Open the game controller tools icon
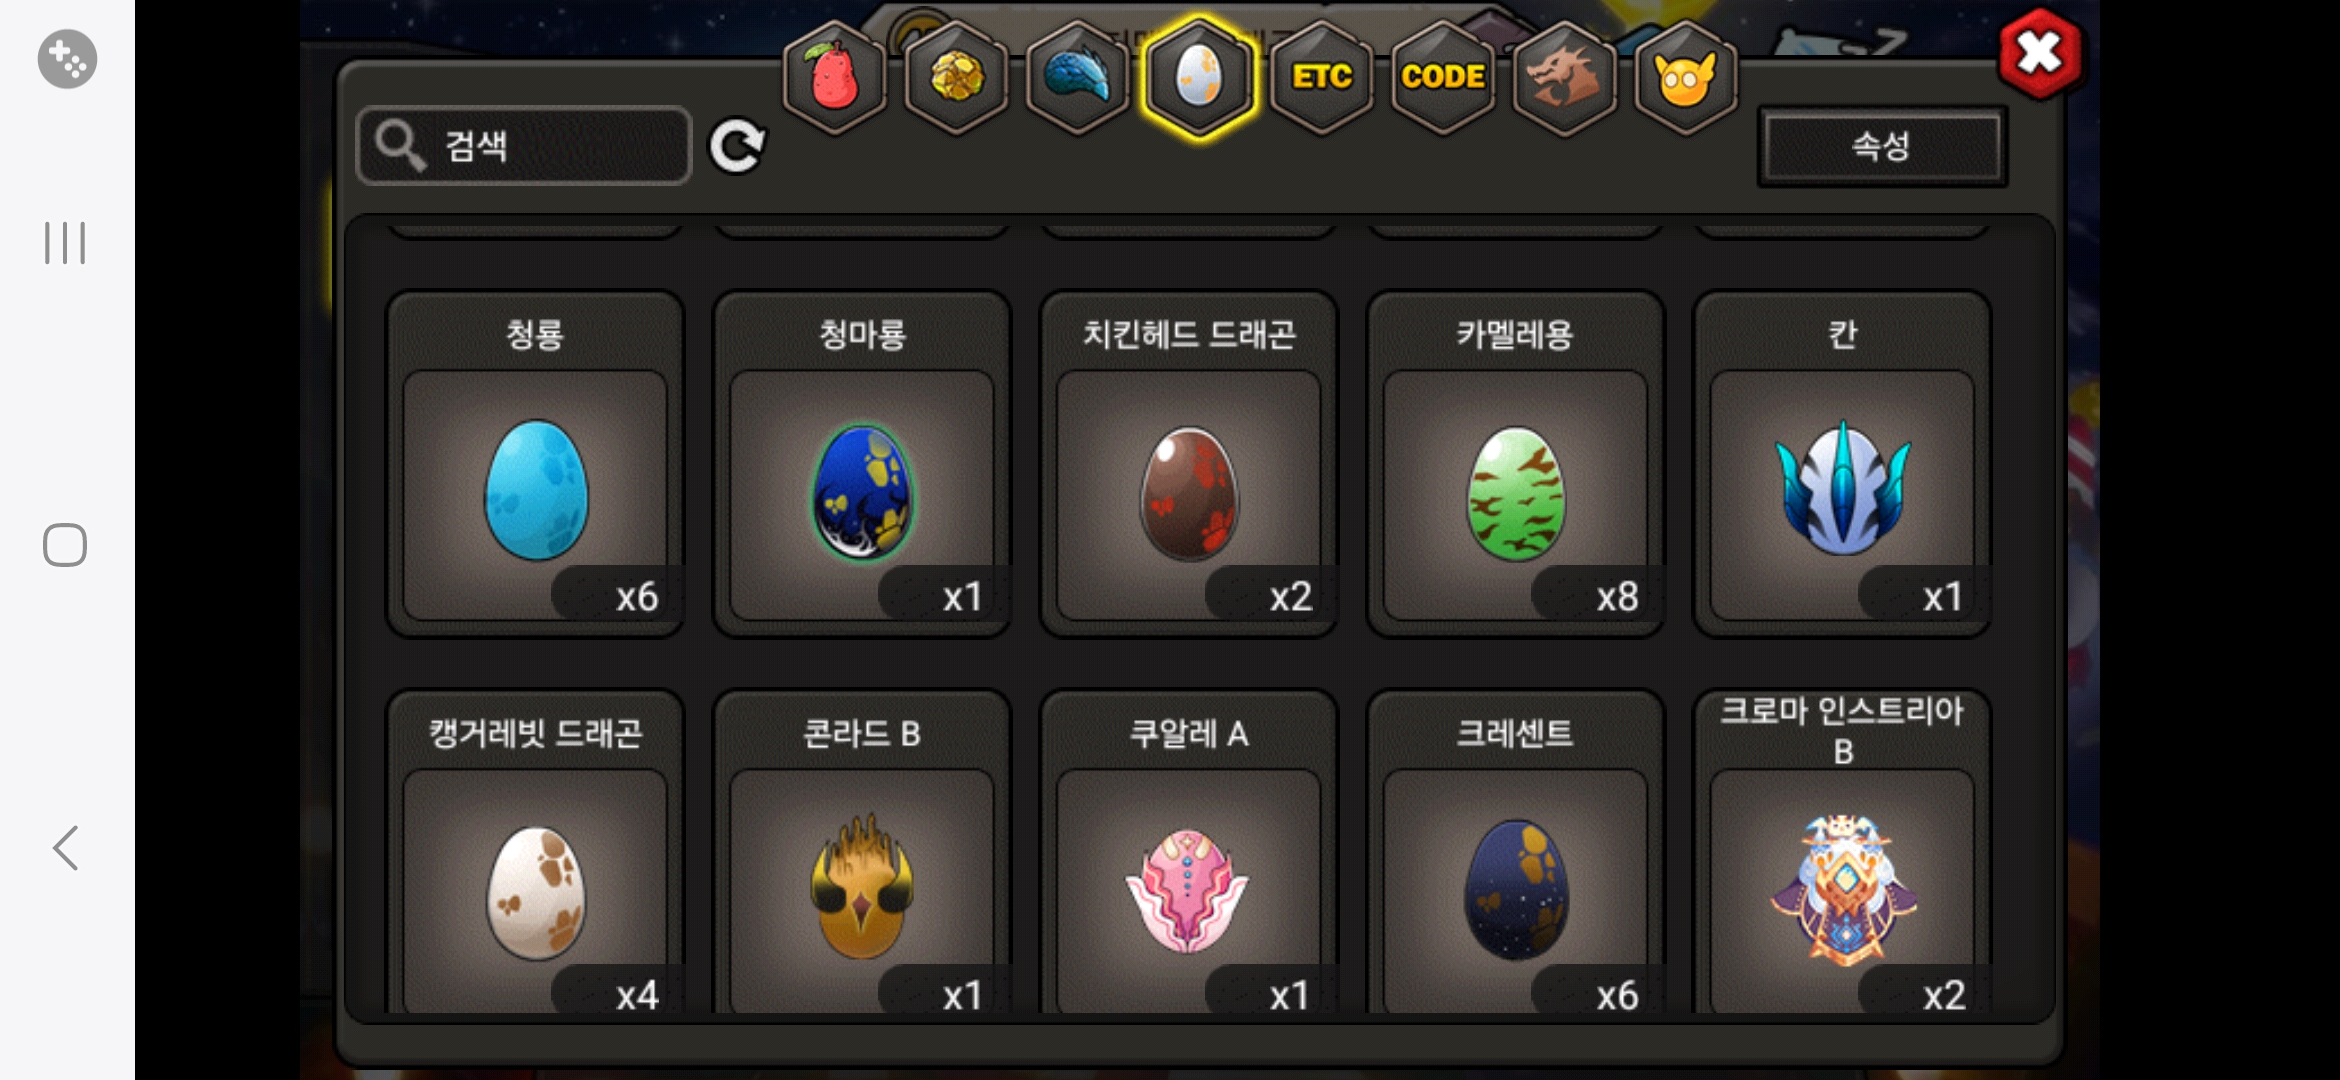The image size is (2340, 1080). tap(67, 59)
